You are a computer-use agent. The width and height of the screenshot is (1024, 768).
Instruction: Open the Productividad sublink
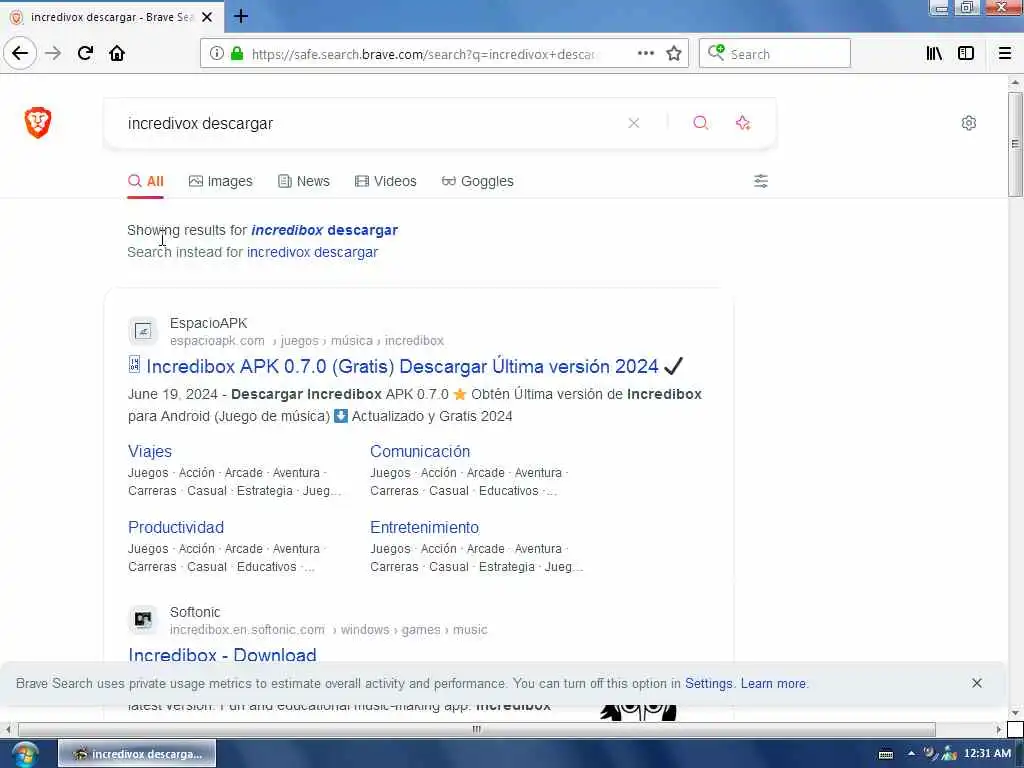(x=176, y=527)
